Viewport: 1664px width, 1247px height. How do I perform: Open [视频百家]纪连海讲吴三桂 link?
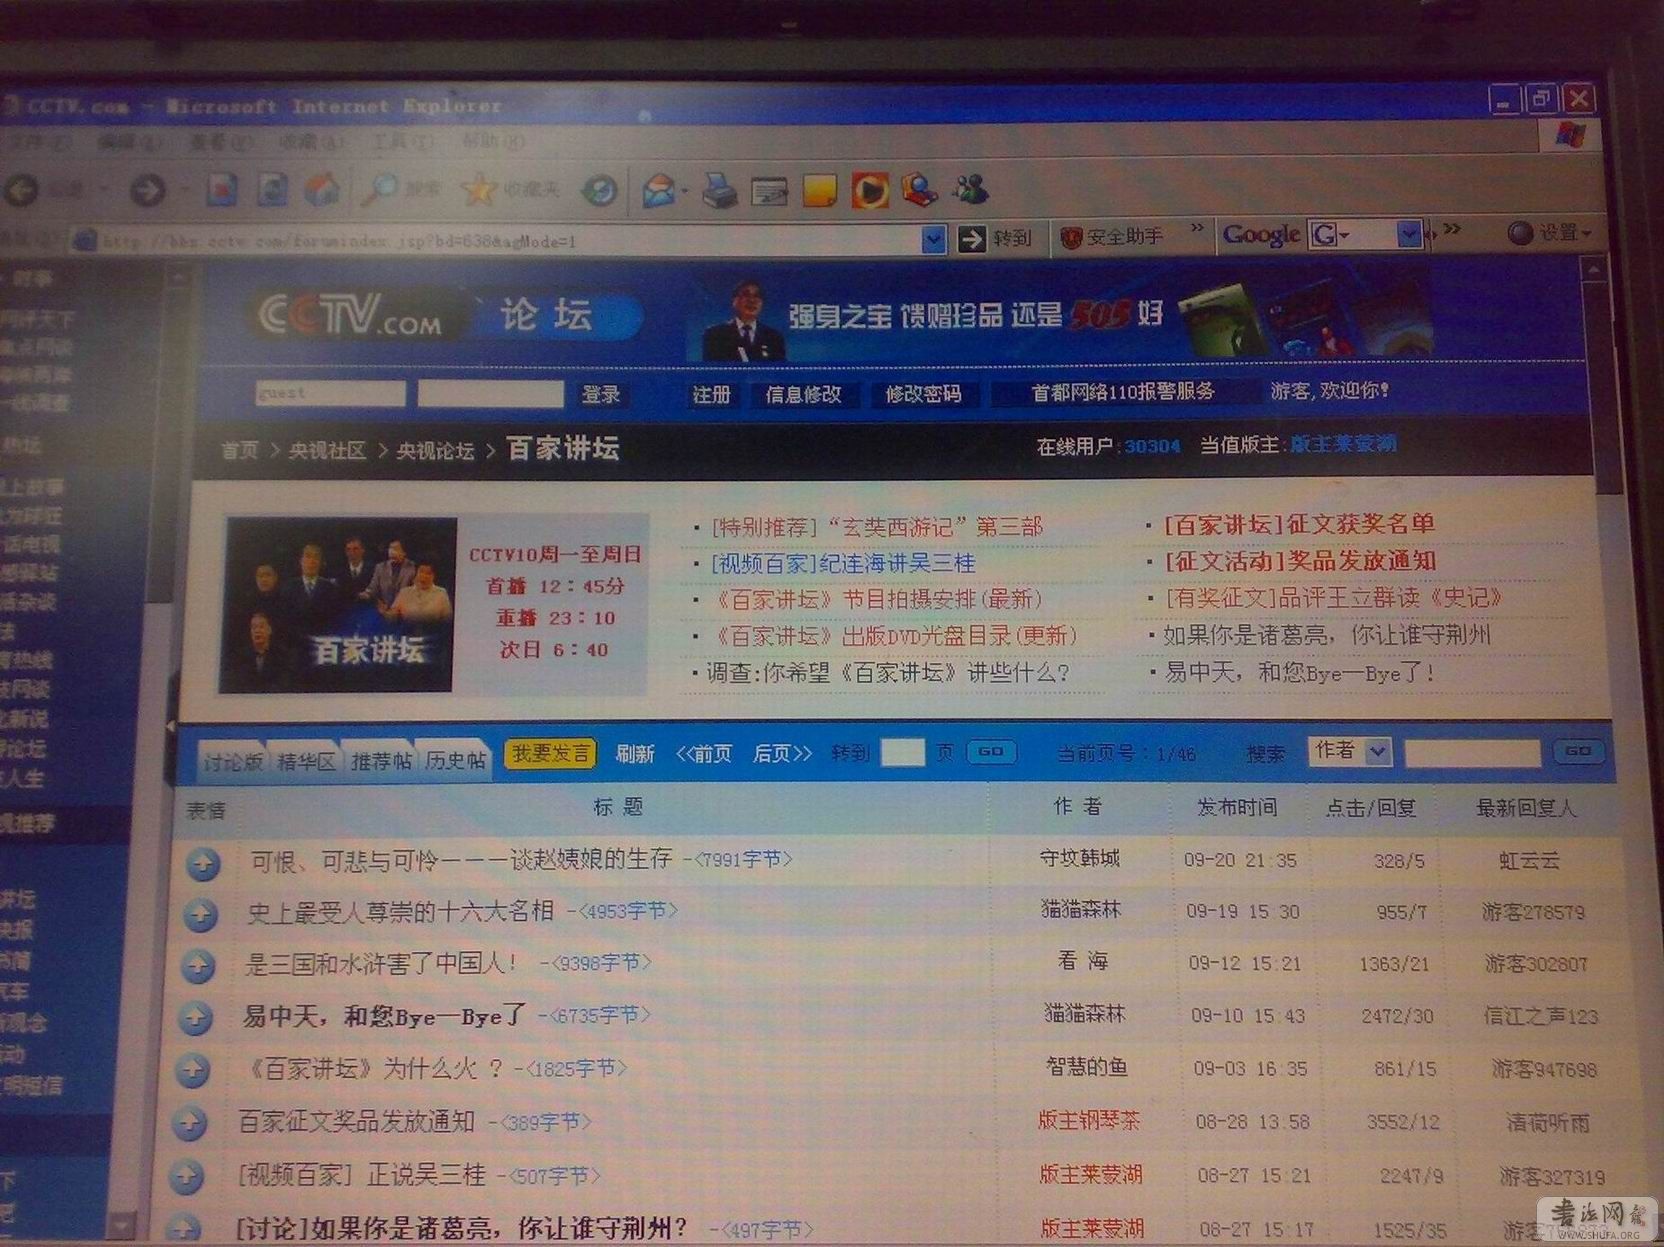click(x=842, y=563)
